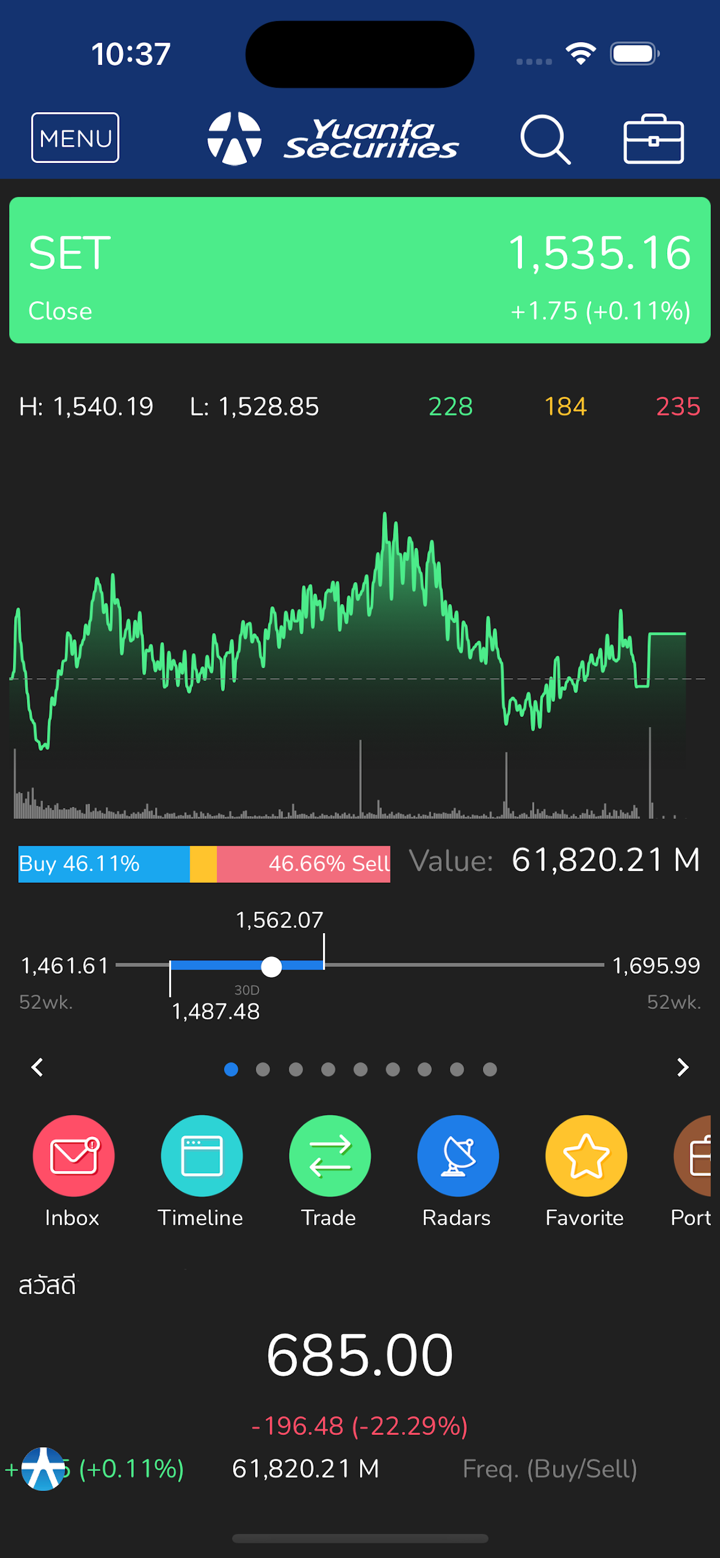Tap the yellow Favorite star icon
The width and height of the screenshot is (720, 1558).
[585, 1156]
